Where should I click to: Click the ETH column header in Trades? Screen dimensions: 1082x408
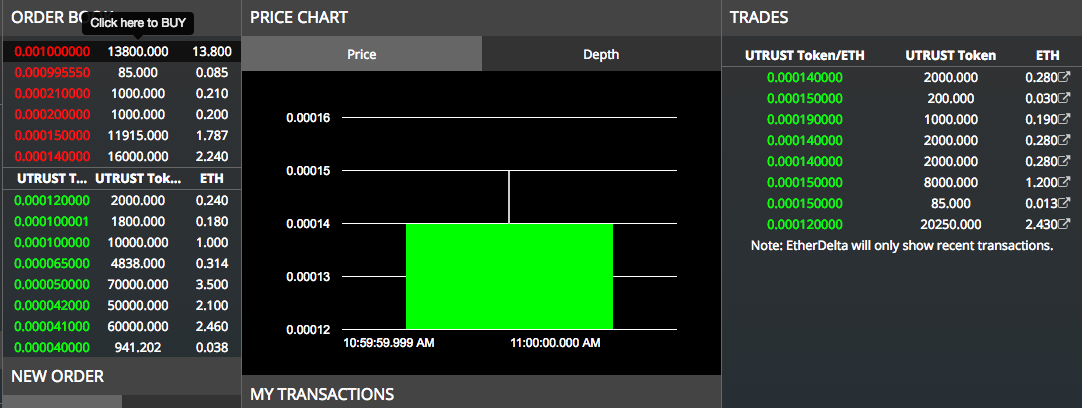(x=1047, y=55)
